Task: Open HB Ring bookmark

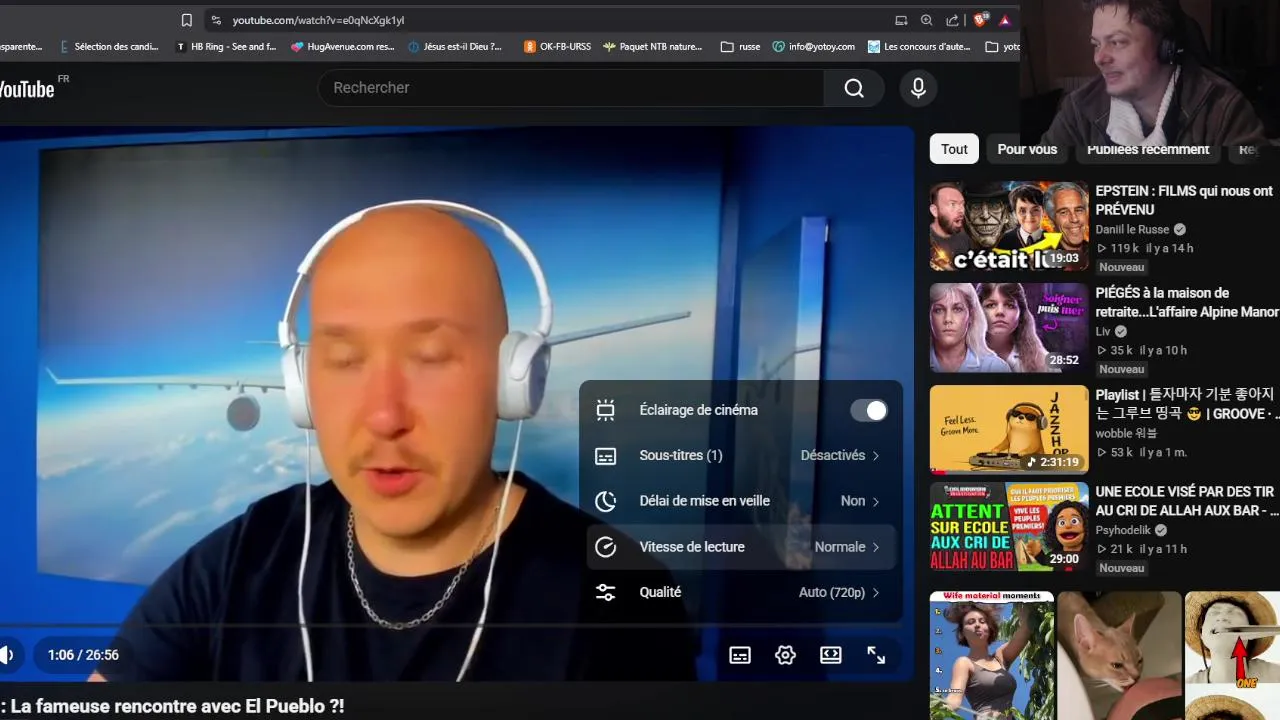Action: (x=226, y=46)
